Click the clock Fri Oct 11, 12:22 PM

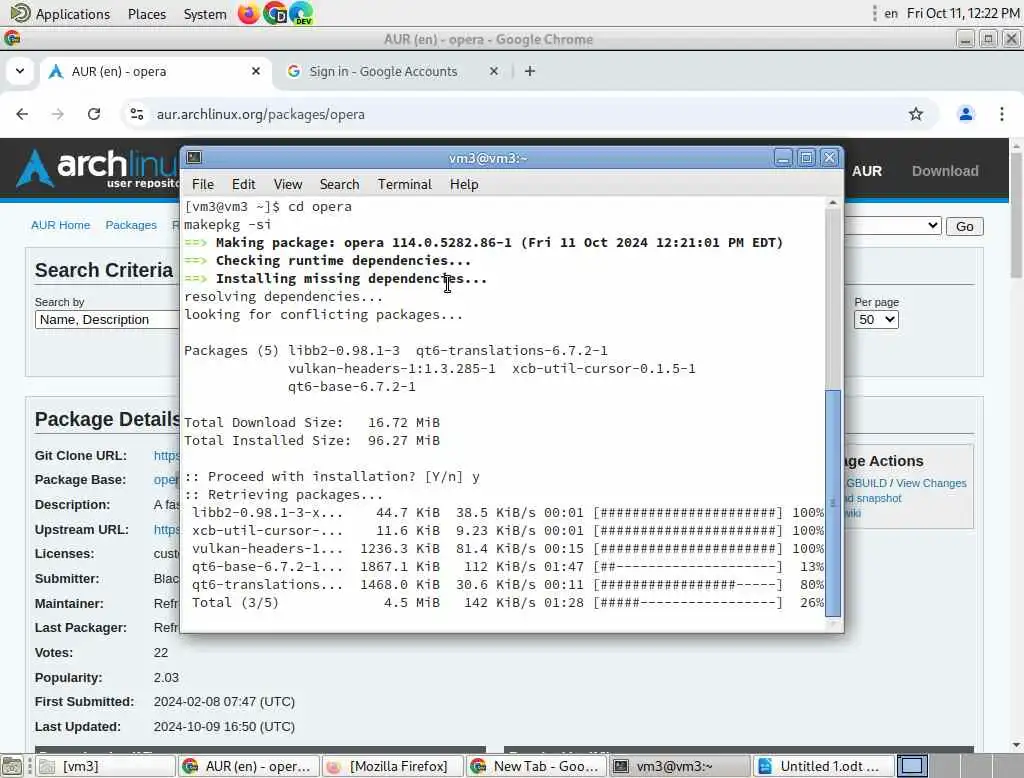pyautogui.click(x=963, y=14)
